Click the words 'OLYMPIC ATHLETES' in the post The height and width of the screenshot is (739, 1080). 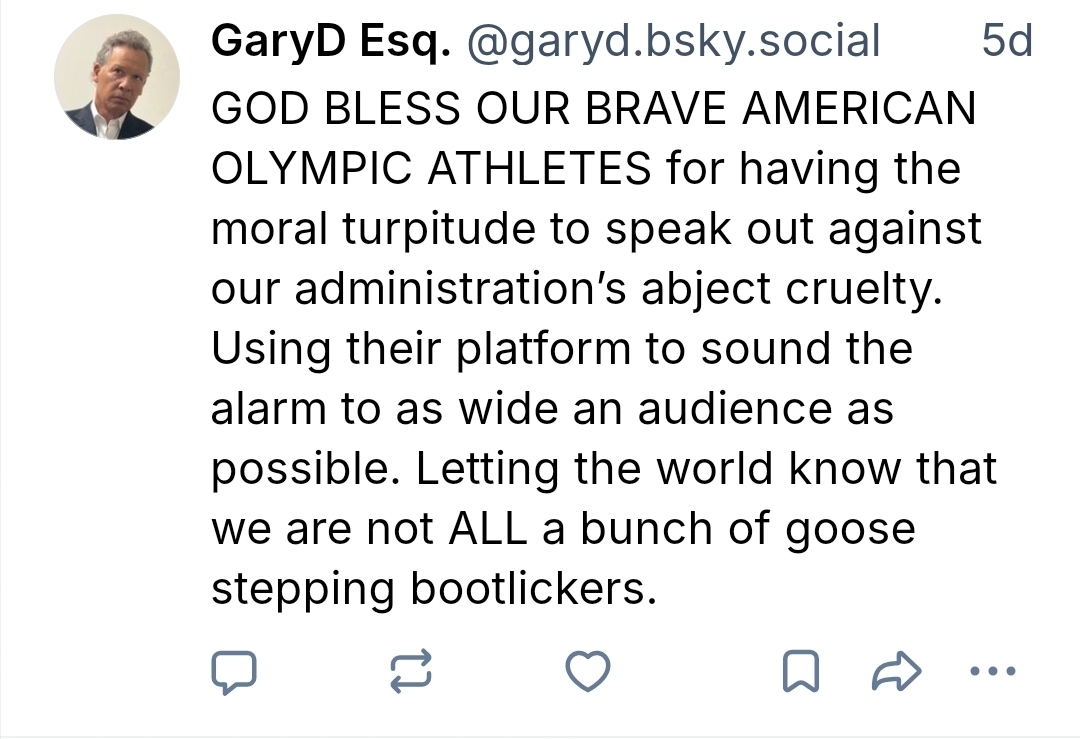coord(431,169)
